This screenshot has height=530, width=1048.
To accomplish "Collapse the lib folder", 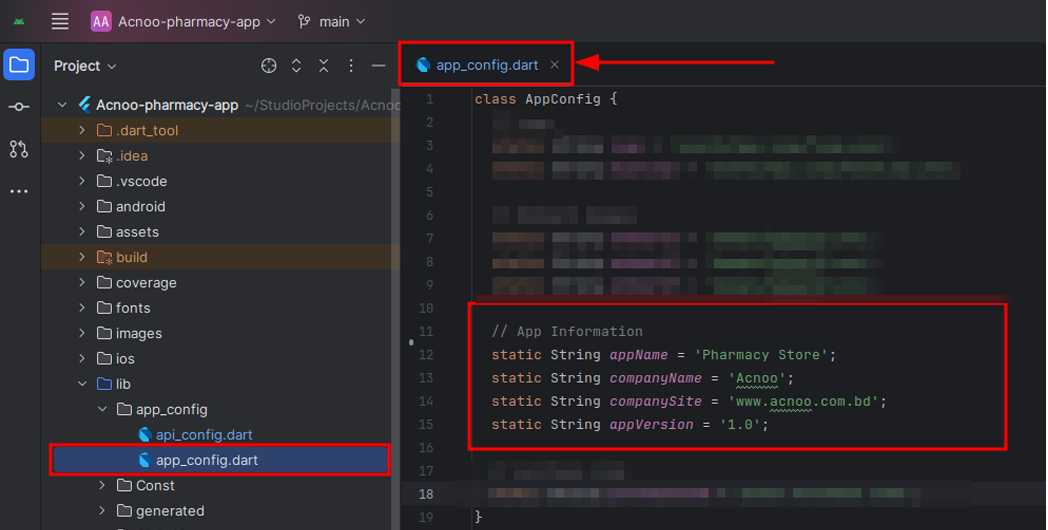I will click(82, 384).
